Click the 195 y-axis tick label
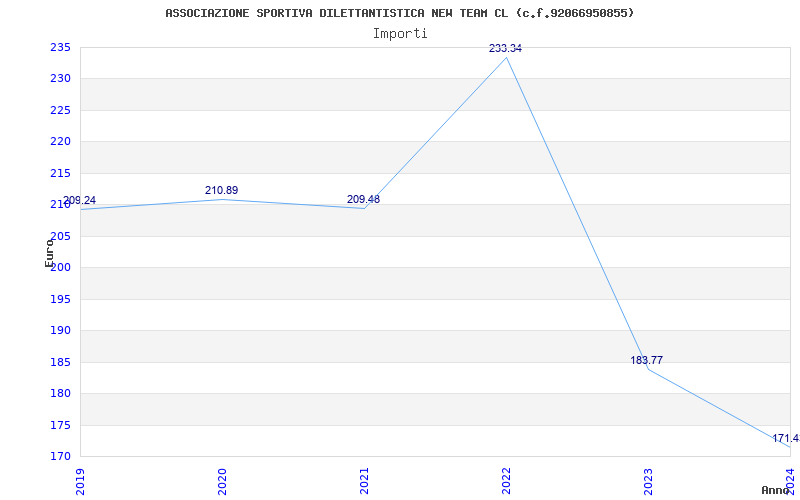 coord(60,299)
